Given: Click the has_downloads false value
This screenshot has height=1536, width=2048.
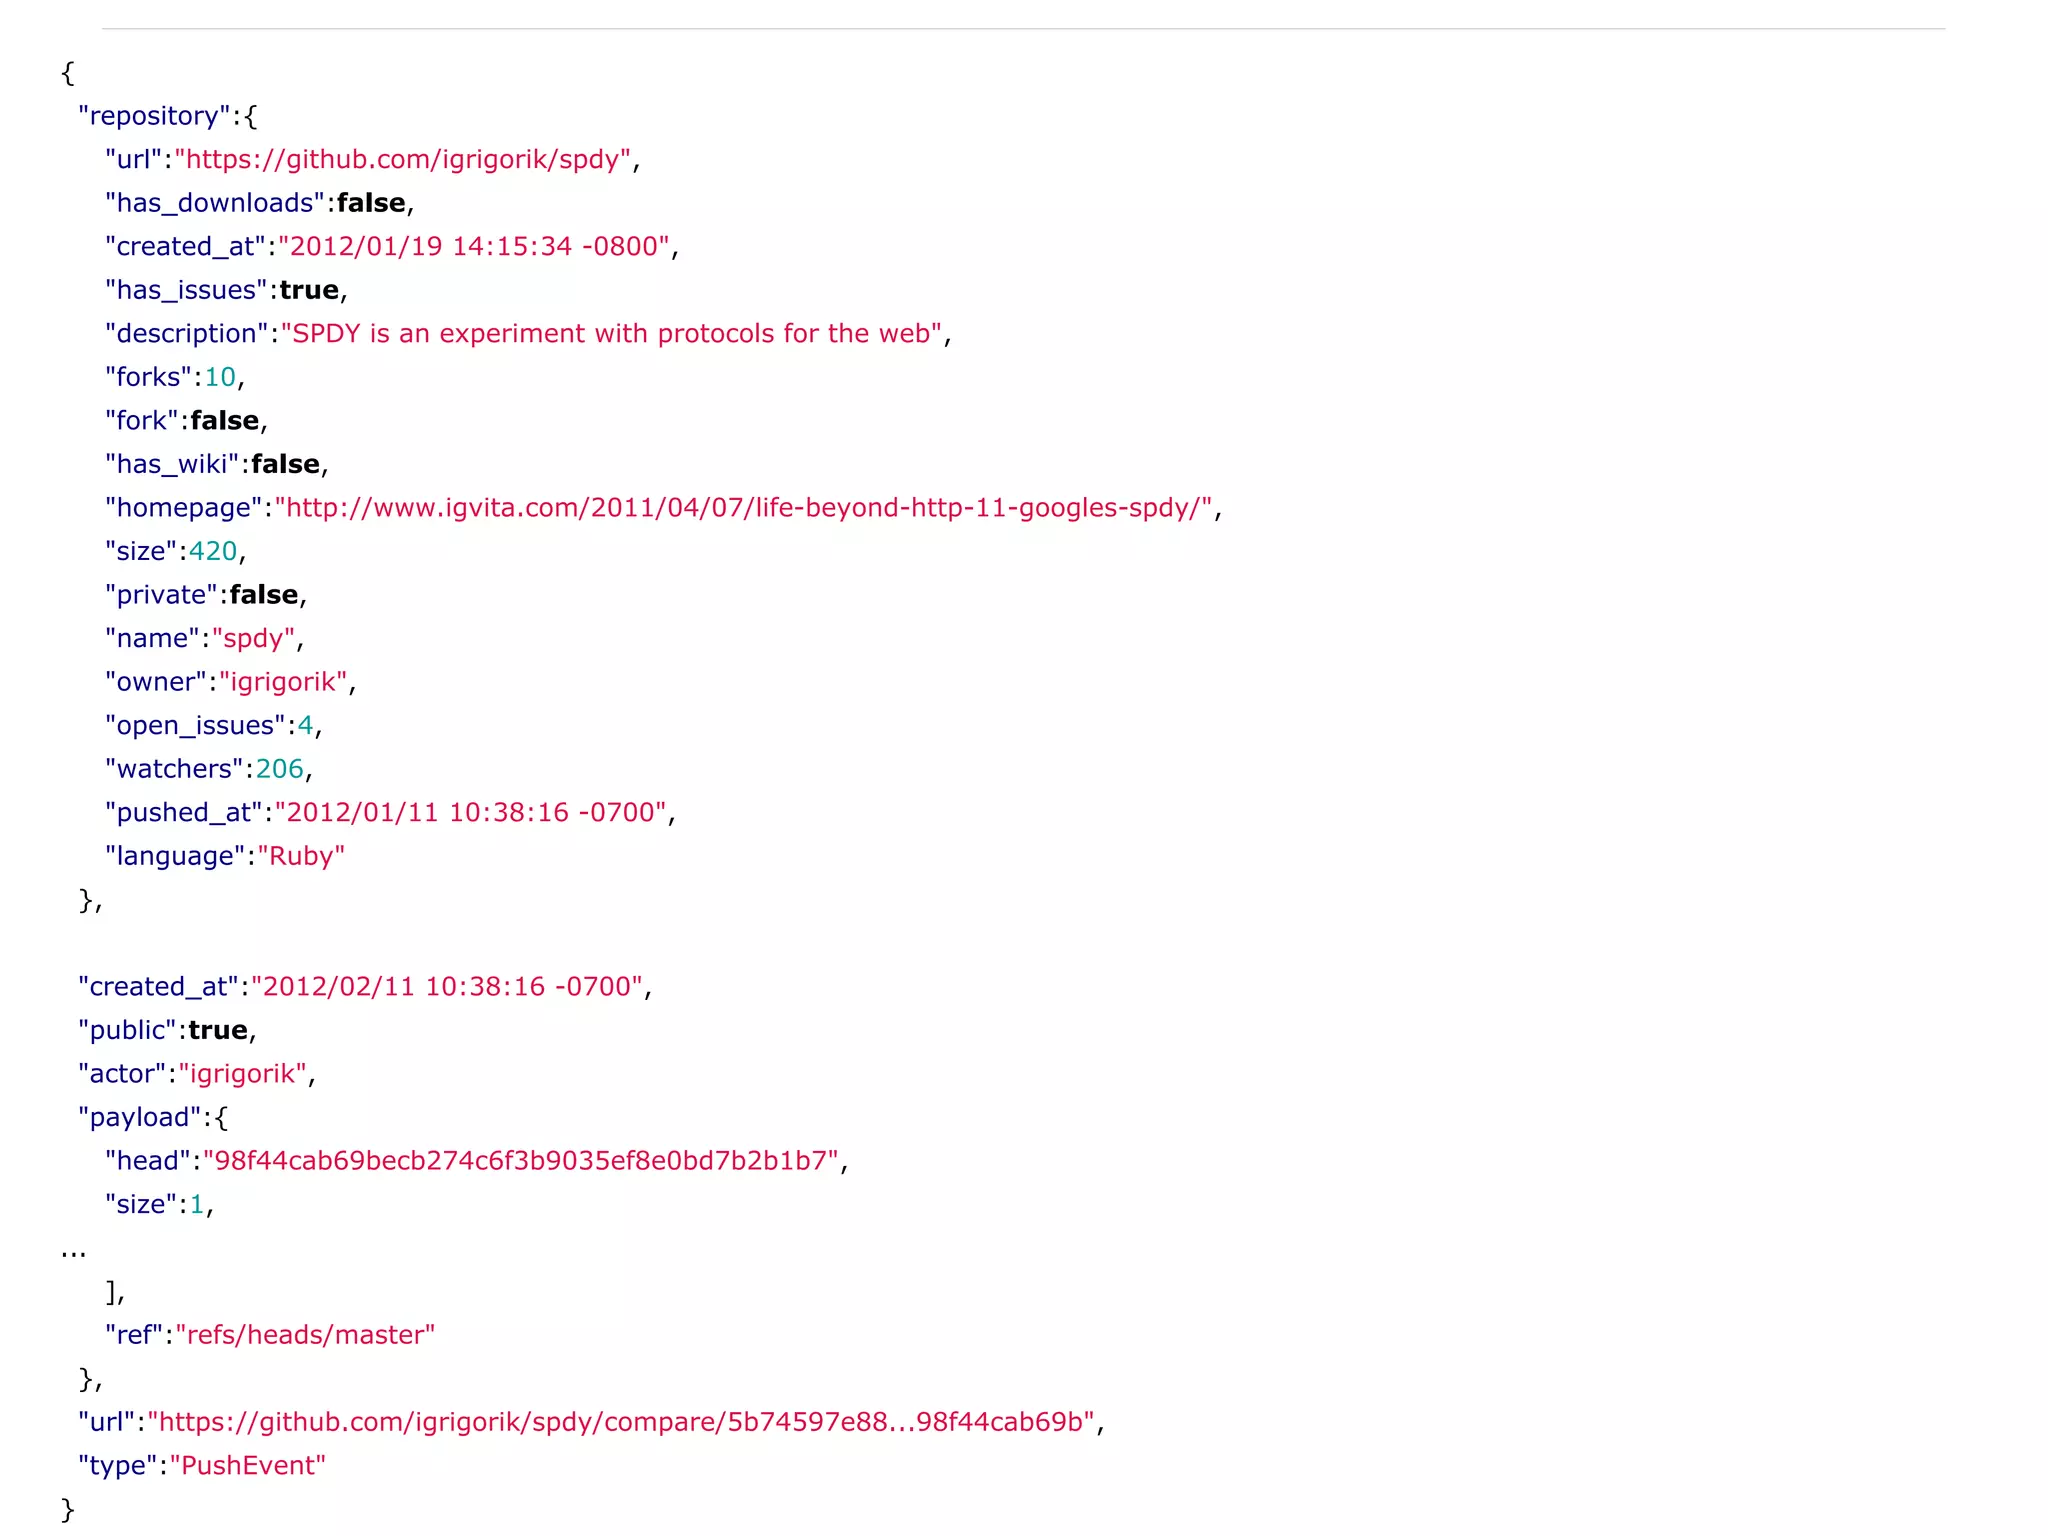Looking at the screenshot, I should [371, 203].
